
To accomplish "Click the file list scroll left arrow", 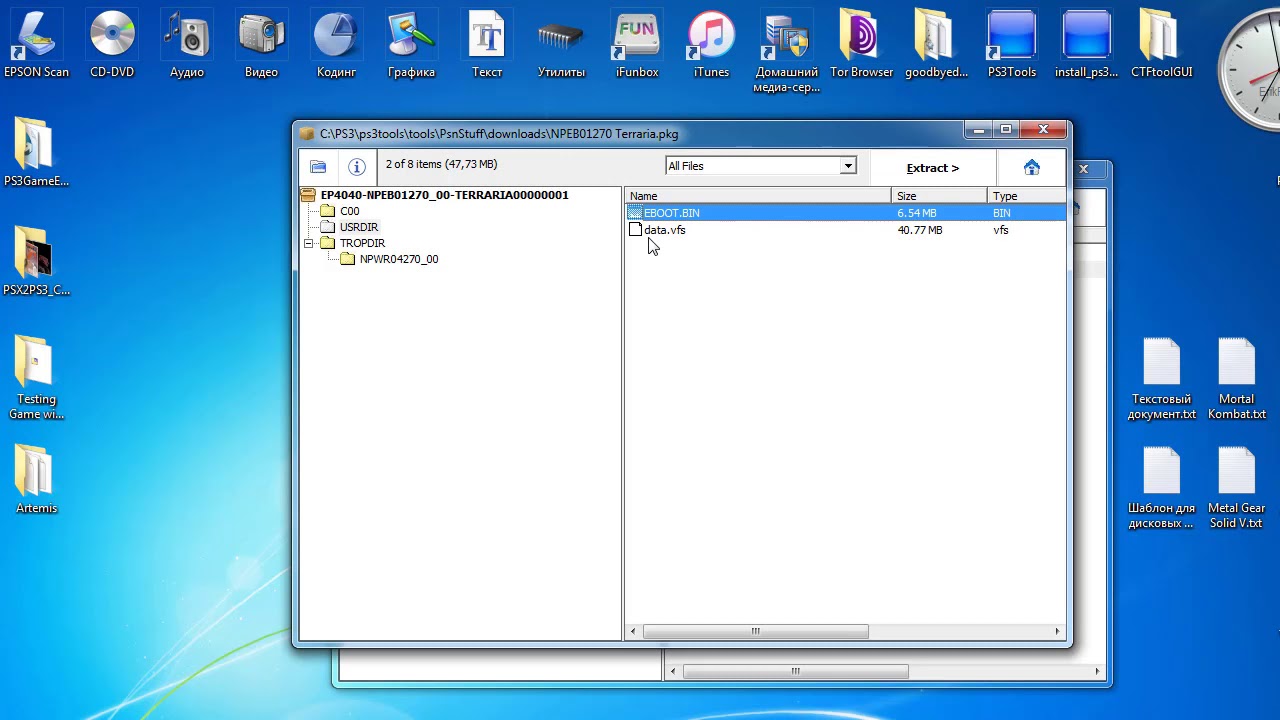I will point(633,631).
